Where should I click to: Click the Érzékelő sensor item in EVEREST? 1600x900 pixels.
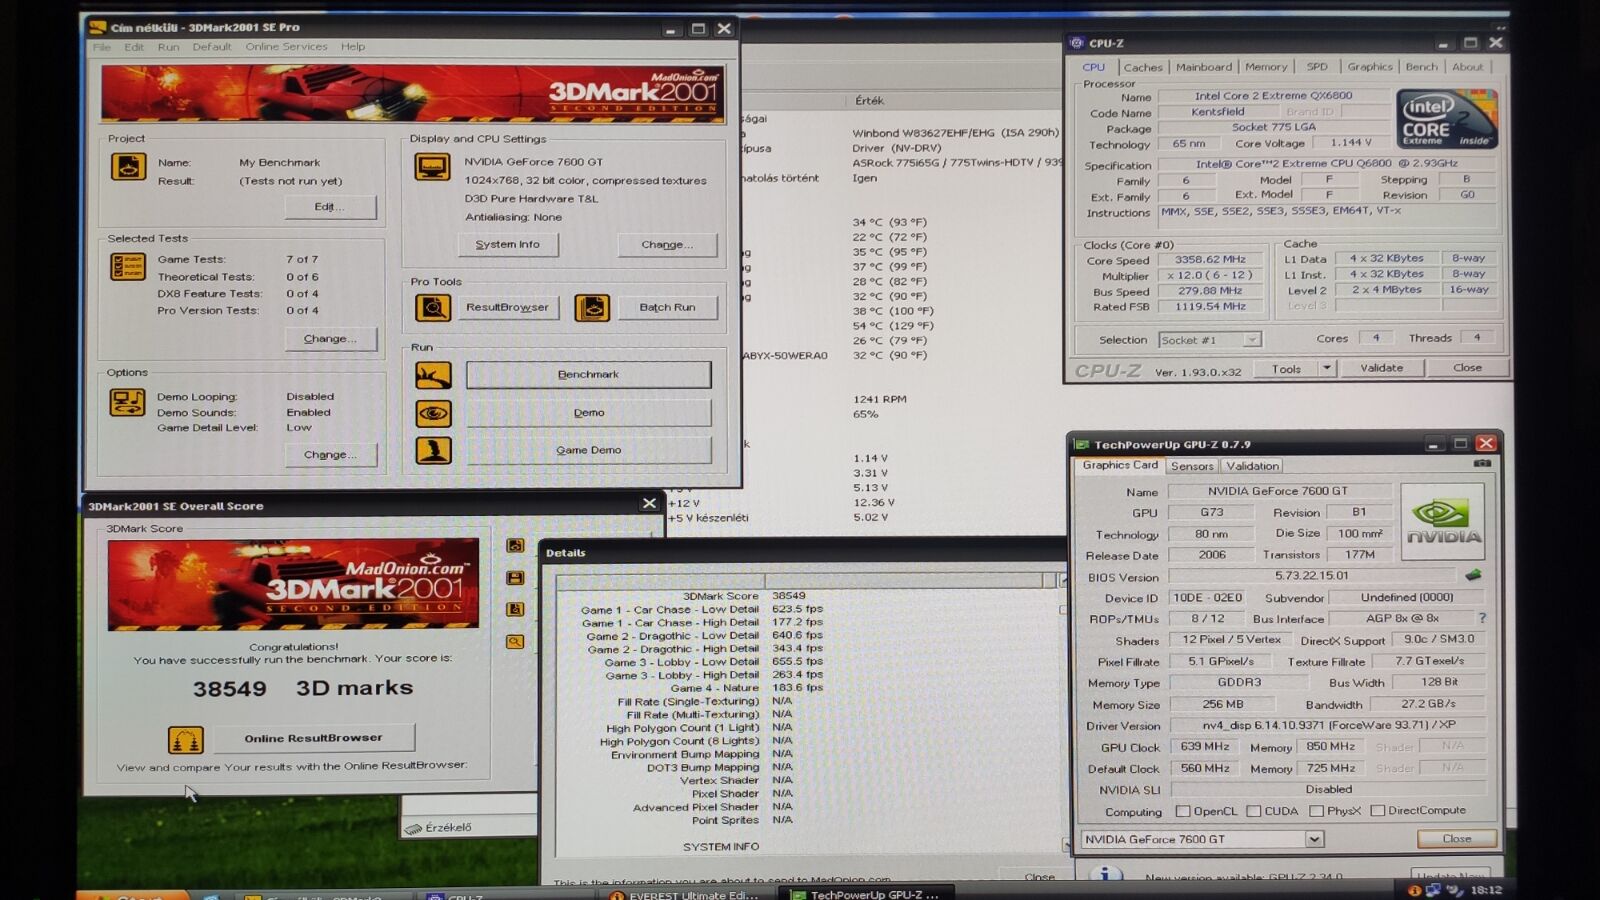439,828
